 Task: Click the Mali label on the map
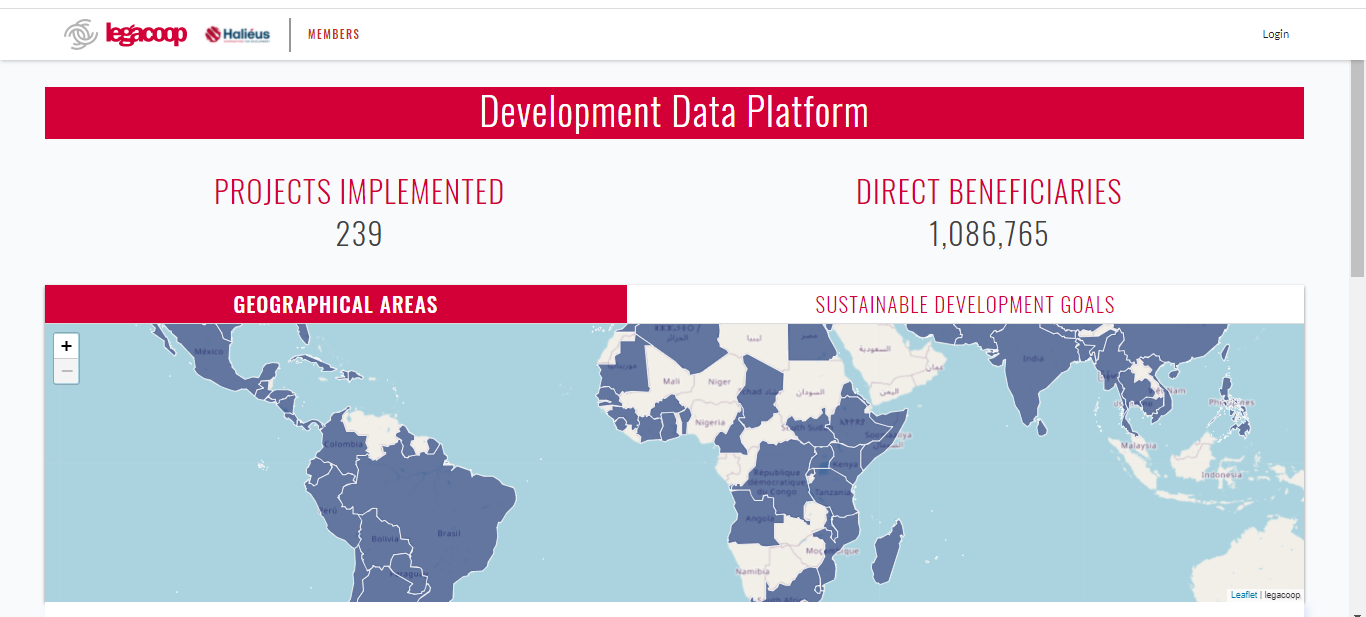tap(671, 381)
